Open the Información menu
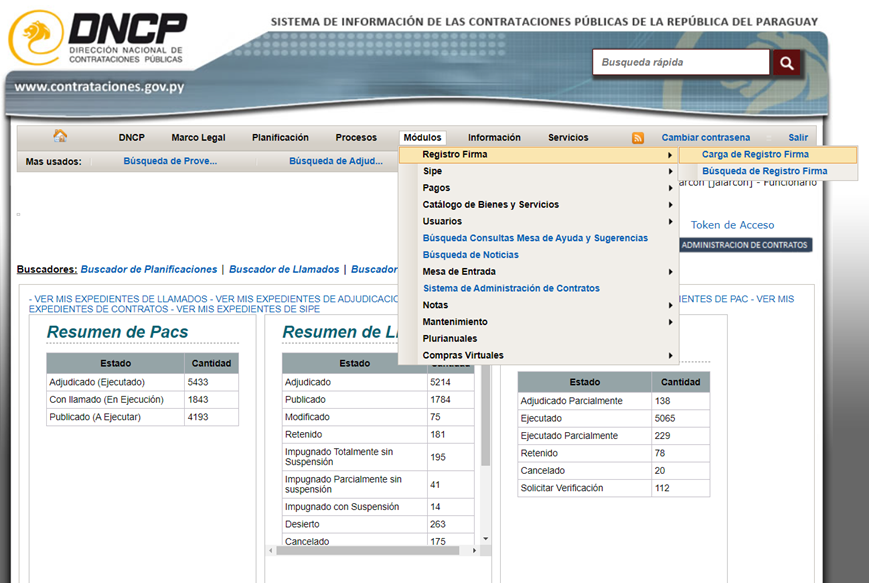The image size is (869, 583). 494,137
